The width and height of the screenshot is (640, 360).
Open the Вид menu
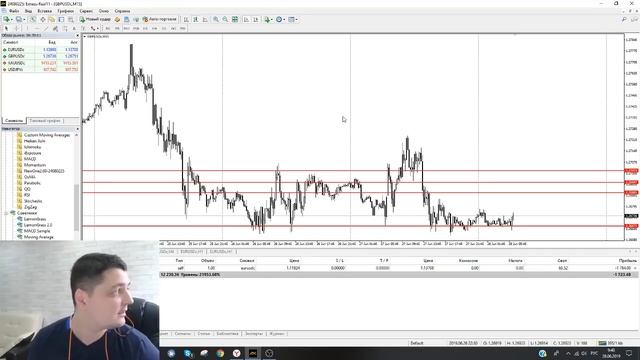tap(28, 11)
